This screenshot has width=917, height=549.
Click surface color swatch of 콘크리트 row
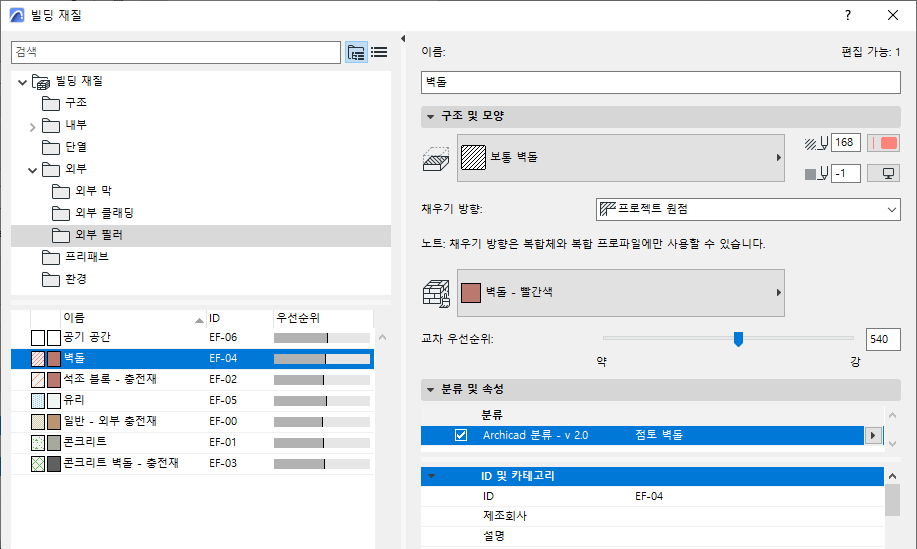click(x=54, y=443)
